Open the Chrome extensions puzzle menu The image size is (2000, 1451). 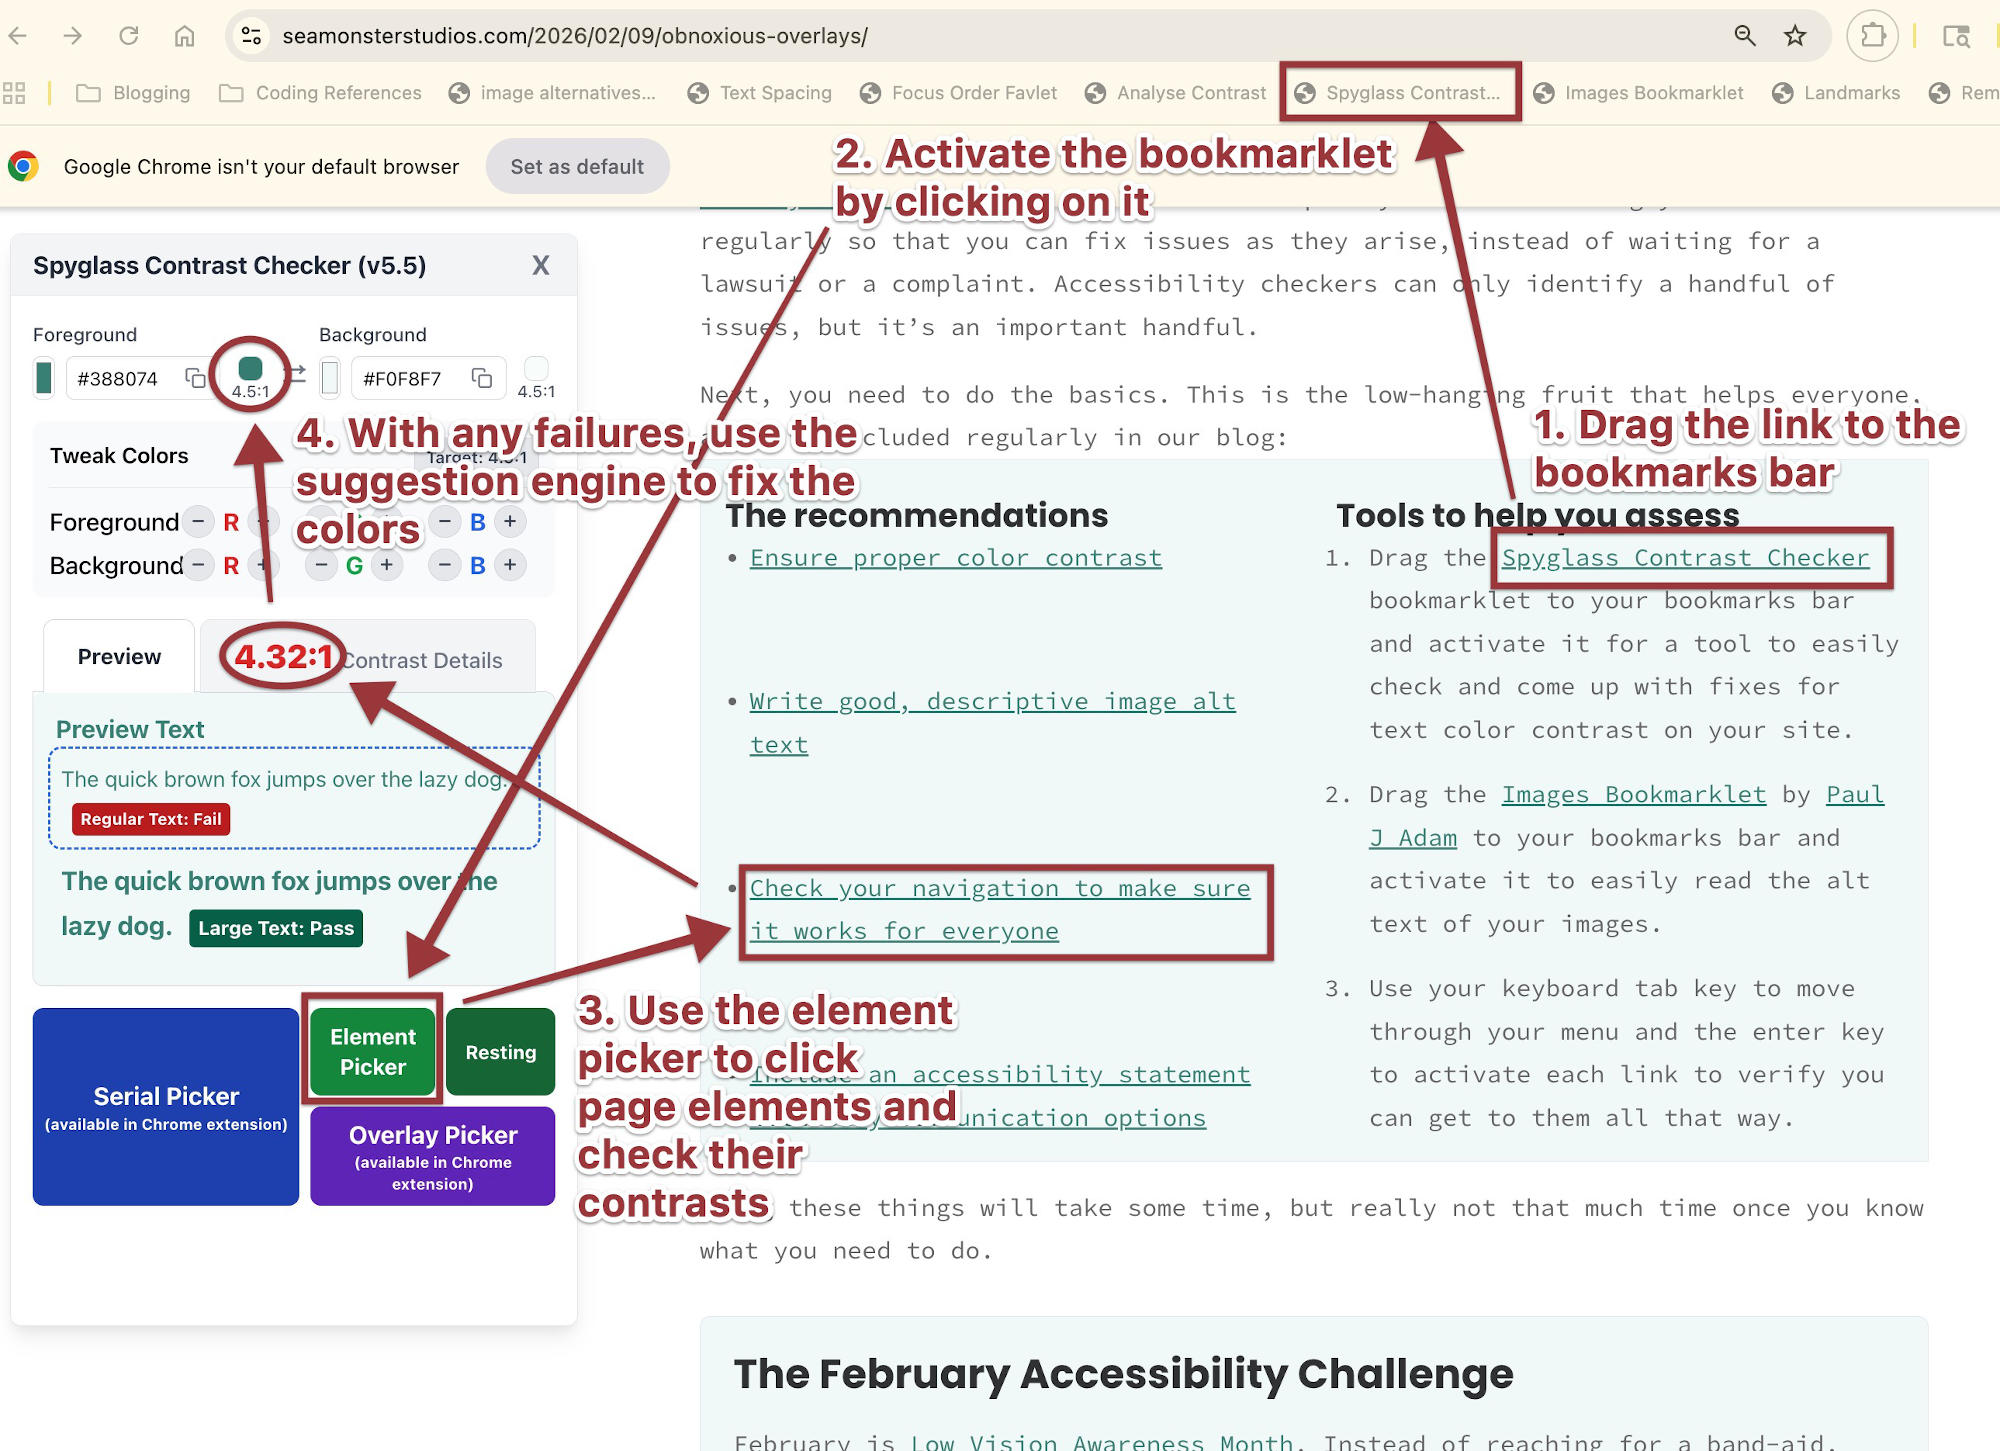(1872, 37)
